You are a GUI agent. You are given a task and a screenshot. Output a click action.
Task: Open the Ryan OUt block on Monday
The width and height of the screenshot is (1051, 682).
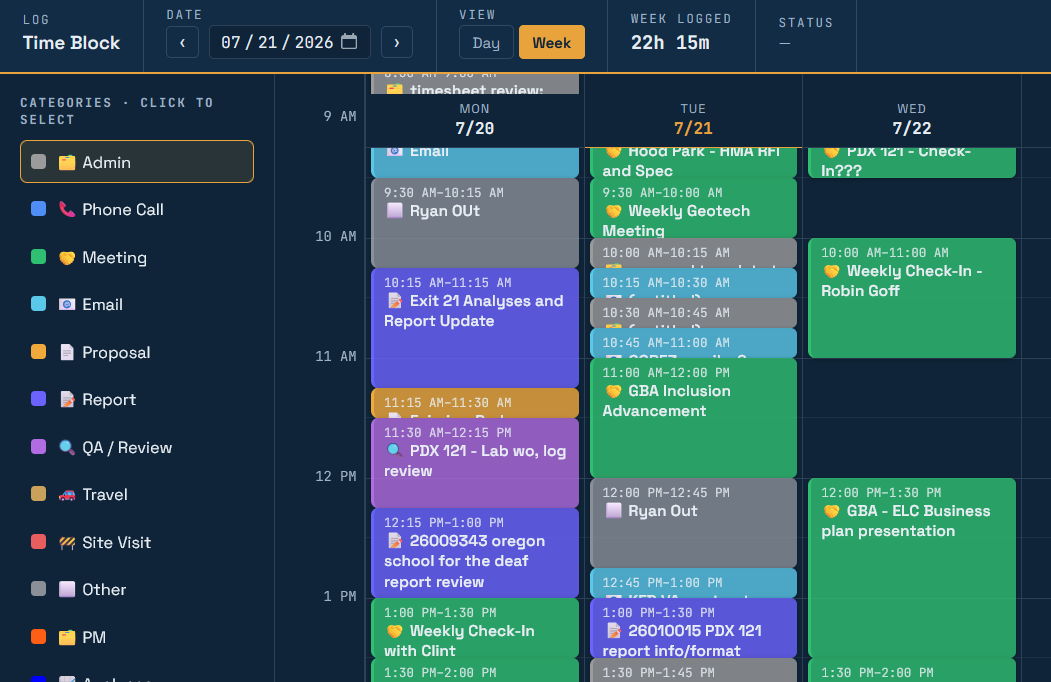[x=475, y=223]
